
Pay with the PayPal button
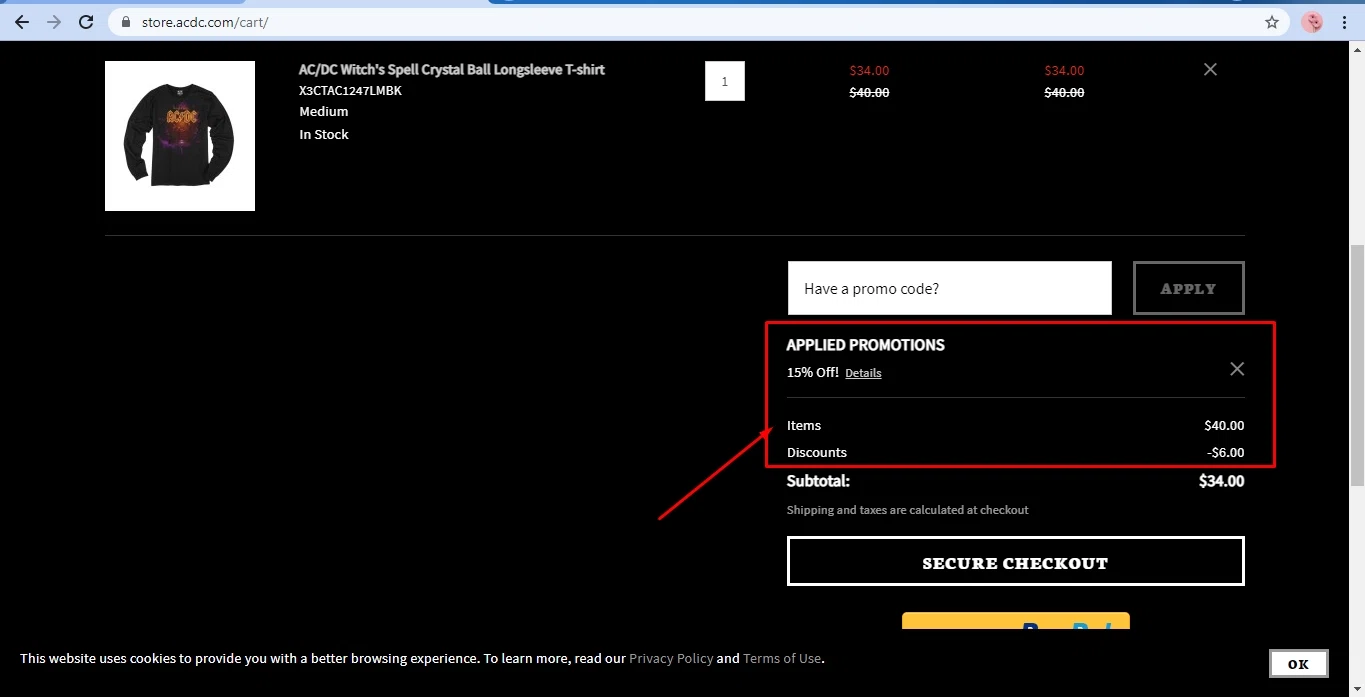pyautogui.click(x=1015, y=621)
